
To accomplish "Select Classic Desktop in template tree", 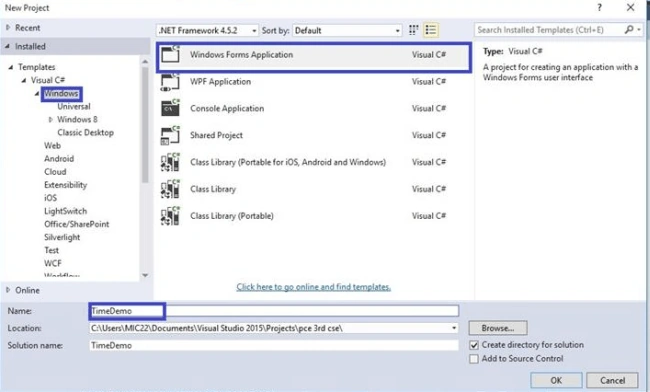I will click(x=85, y=133).
